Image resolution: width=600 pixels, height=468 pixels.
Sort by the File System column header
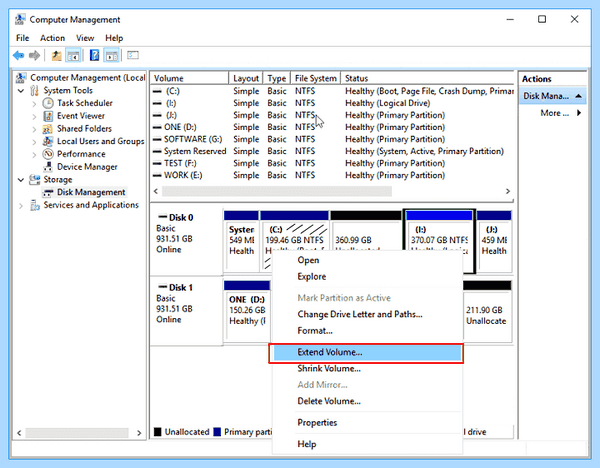316,78
